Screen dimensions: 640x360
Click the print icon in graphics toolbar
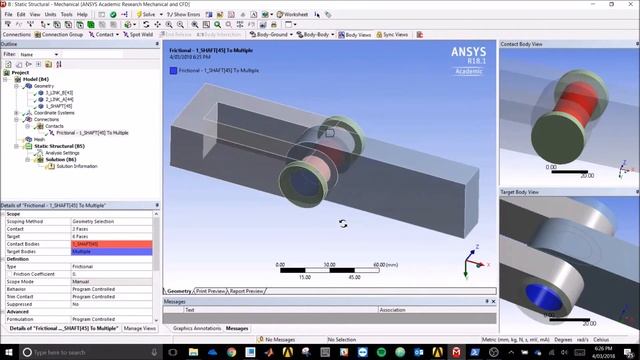274,24
